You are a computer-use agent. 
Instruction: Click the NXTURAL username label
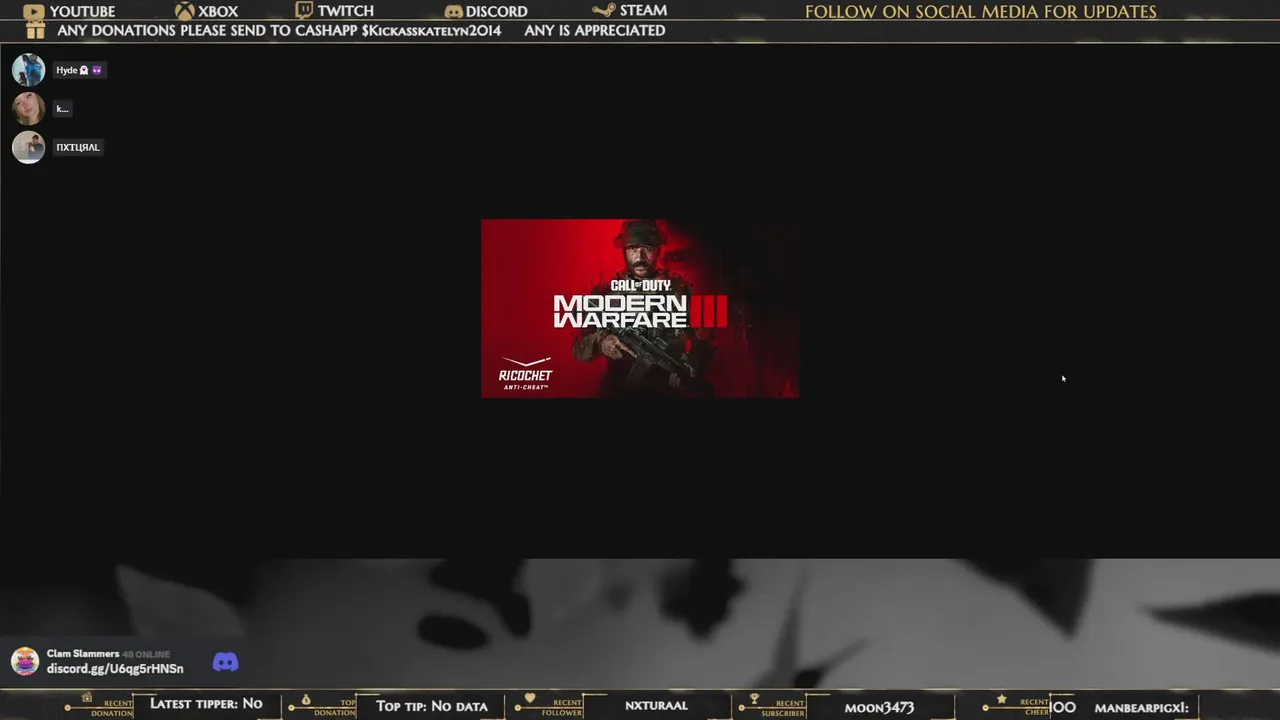(78, 147)
